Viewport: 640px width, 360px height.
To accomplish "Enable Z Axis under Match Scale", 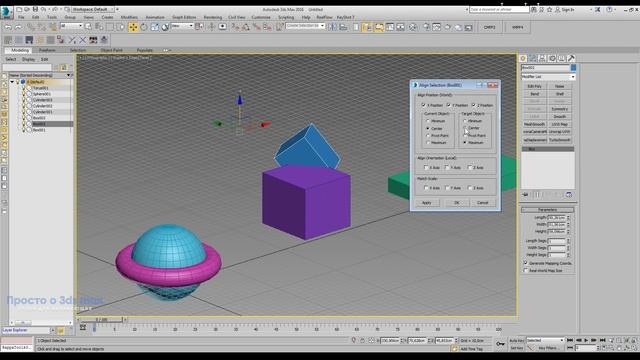I will 470,188.
